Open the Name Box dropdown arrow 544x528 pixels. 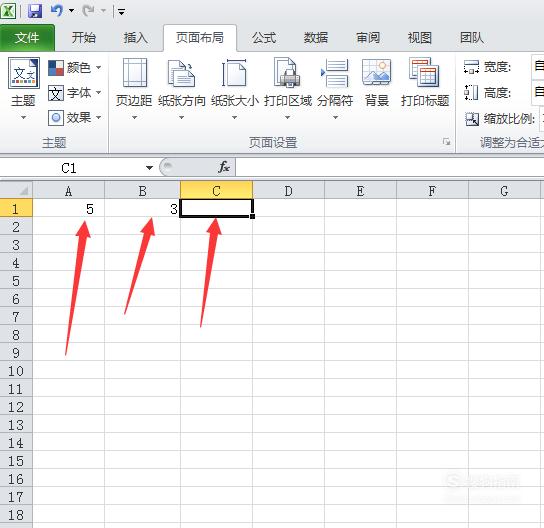coord(150,168)
